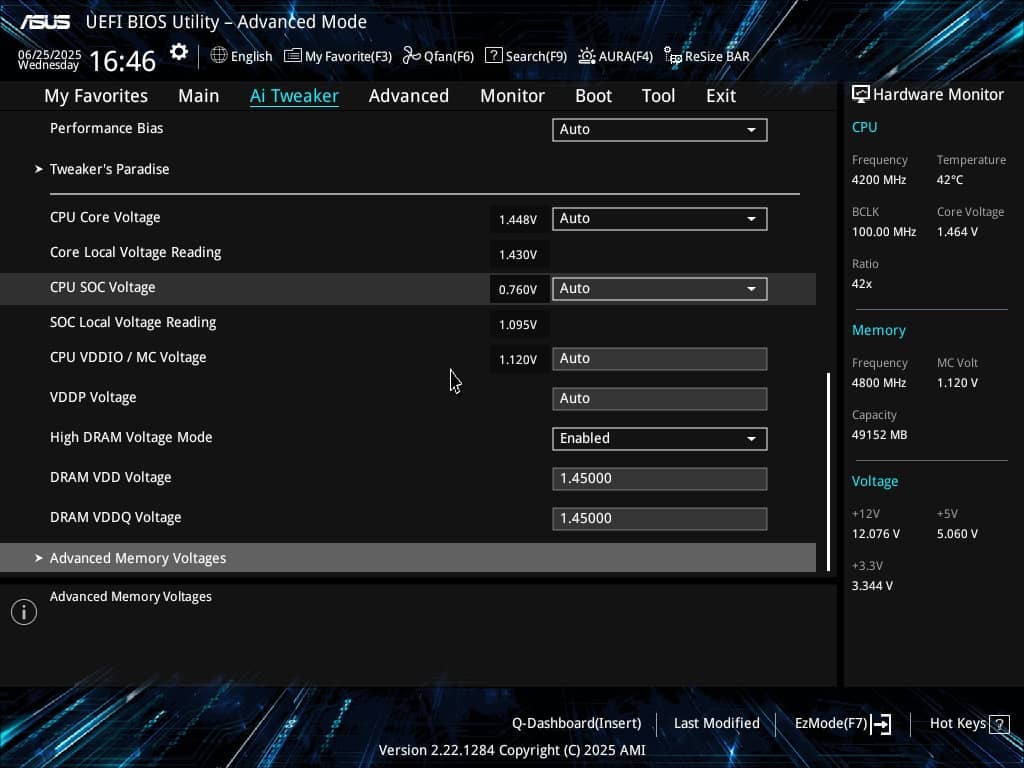This screenshot has height=768, width=1024.
Task: Click the settings gear icon beside clock
Action: (x=178, y=52)
